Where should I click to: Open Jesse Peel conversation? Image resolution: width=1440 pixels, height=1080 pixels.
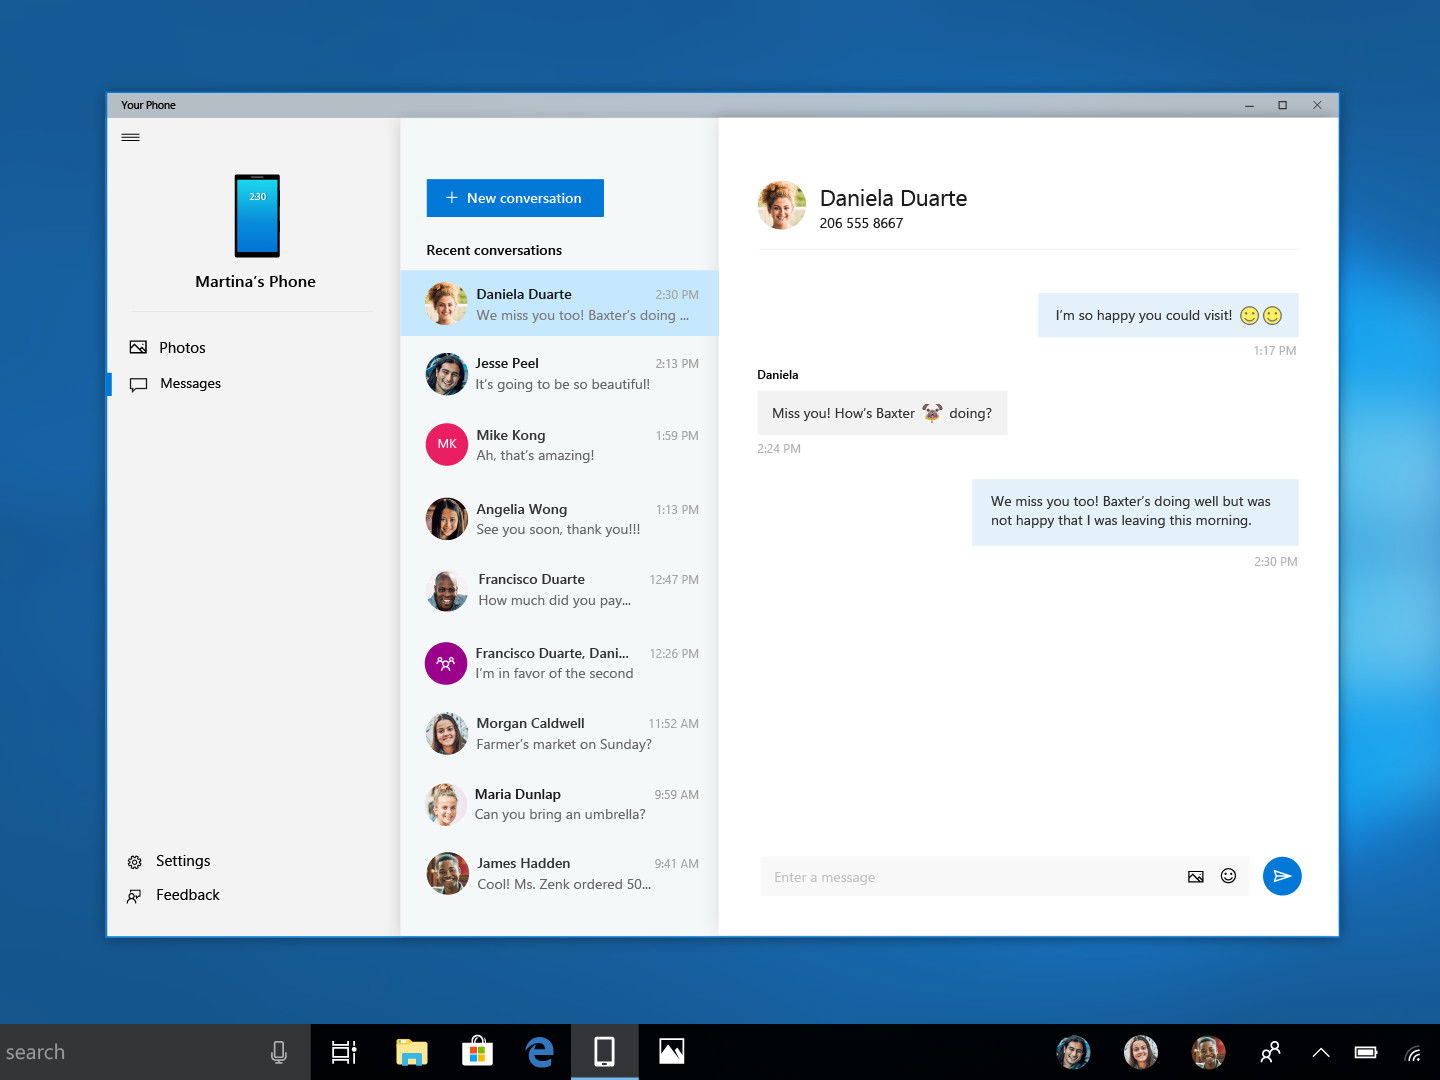(560, 374)
